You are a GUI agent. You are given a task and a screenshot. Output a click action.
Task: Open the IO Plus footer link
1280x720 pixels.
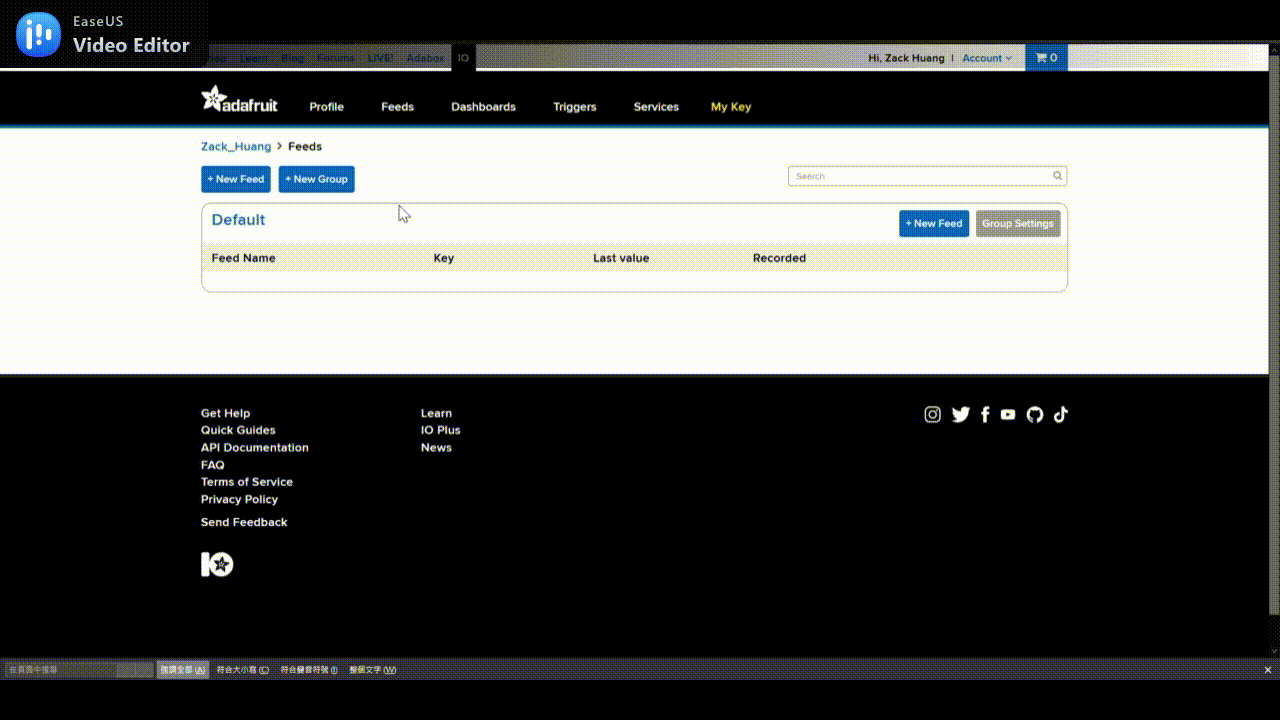[441, 430]
